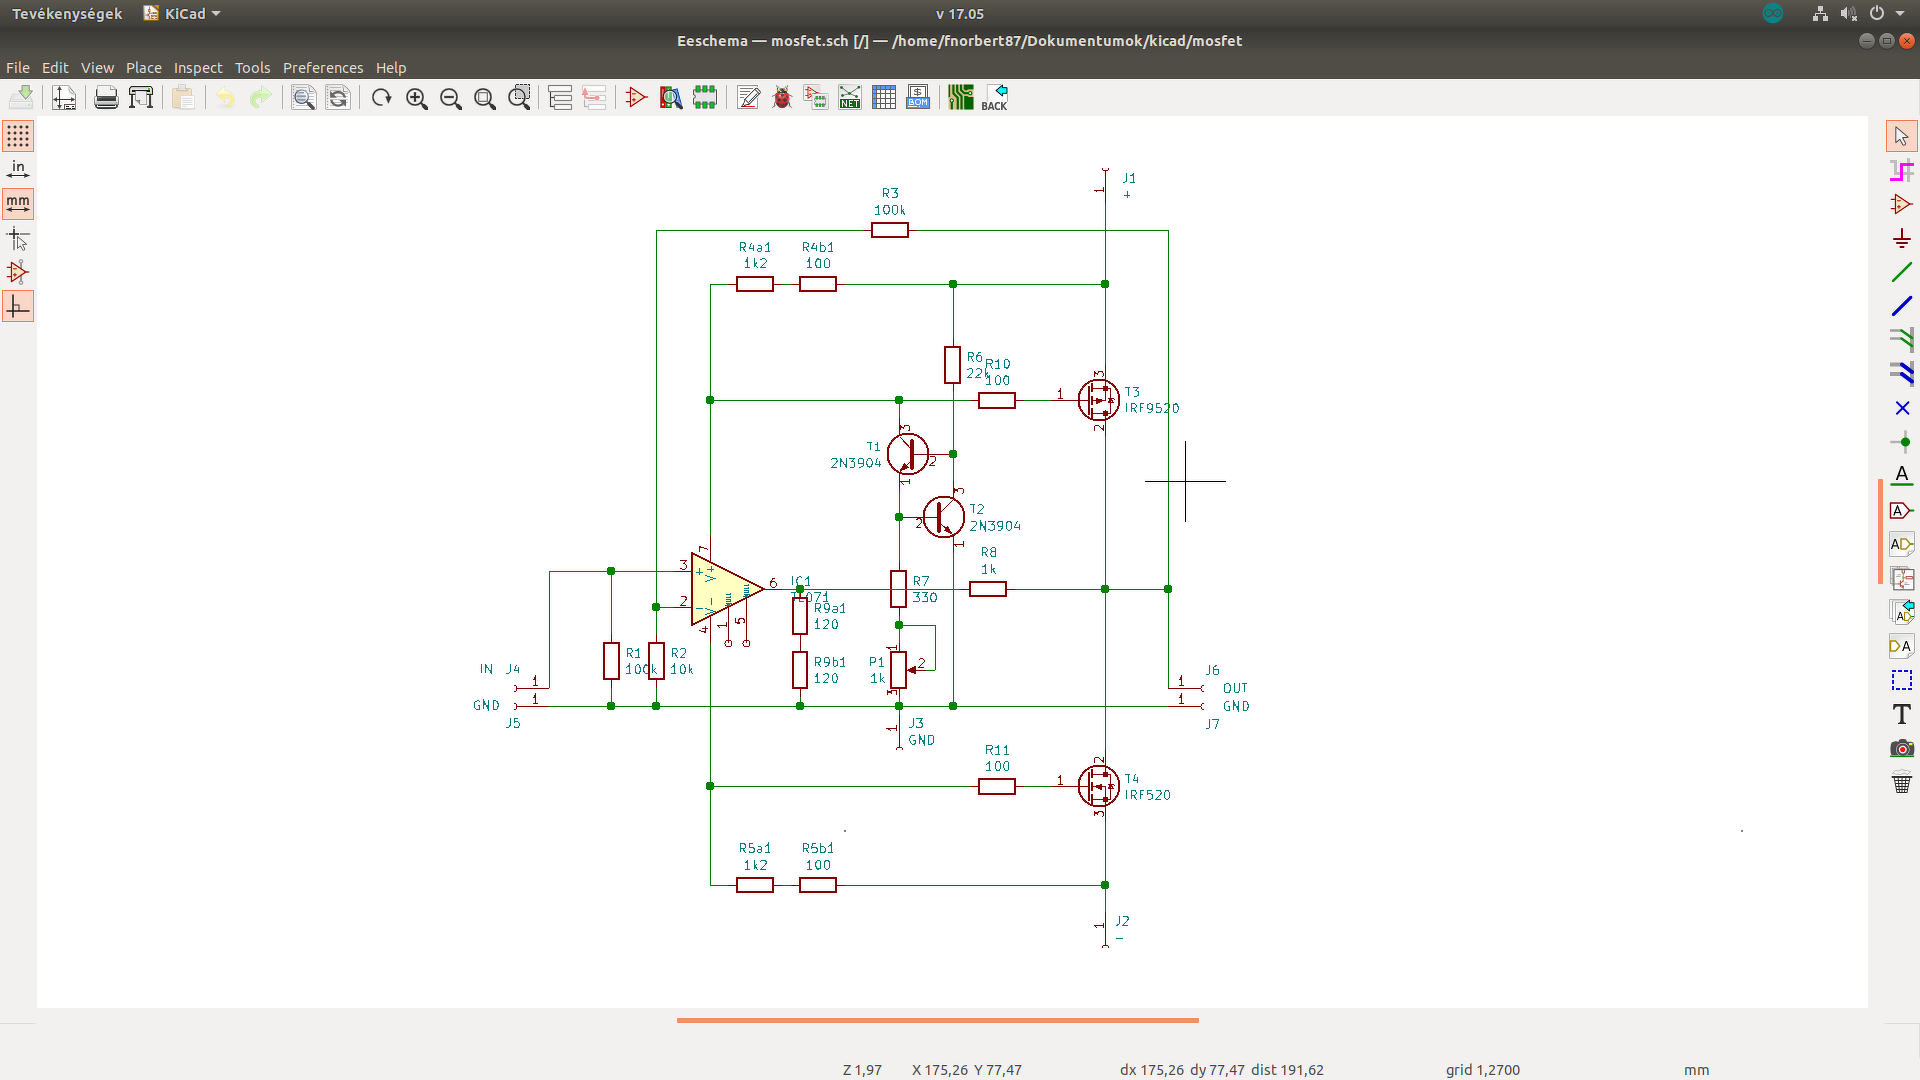1920x1080 pixels.
Task: Open the Place menu
Action: (143, 68)
